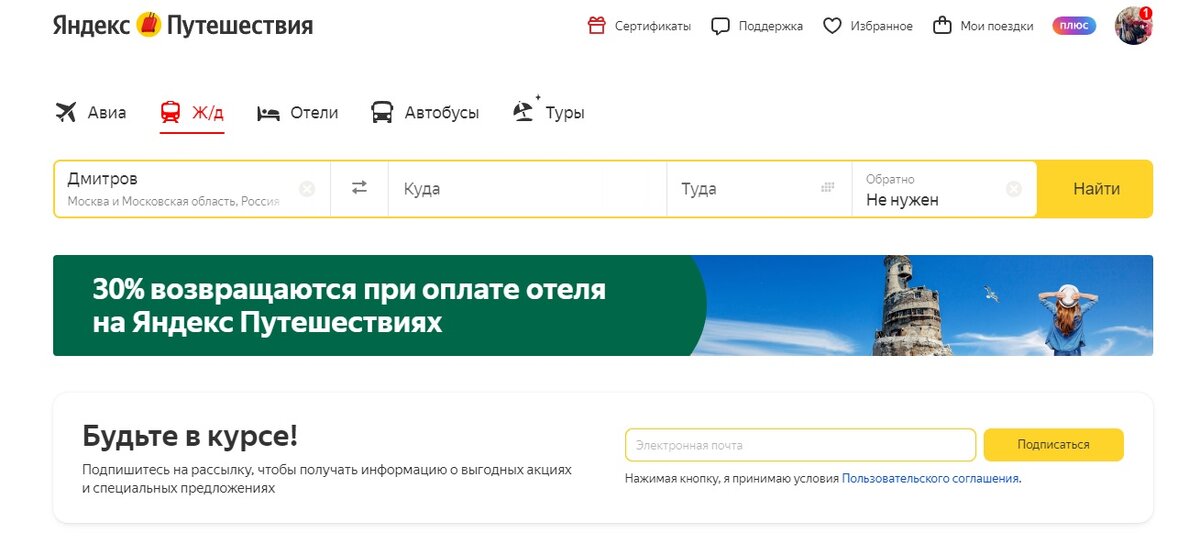
Task: Click the favorites heart icon
Action: [x=832, y=26]
